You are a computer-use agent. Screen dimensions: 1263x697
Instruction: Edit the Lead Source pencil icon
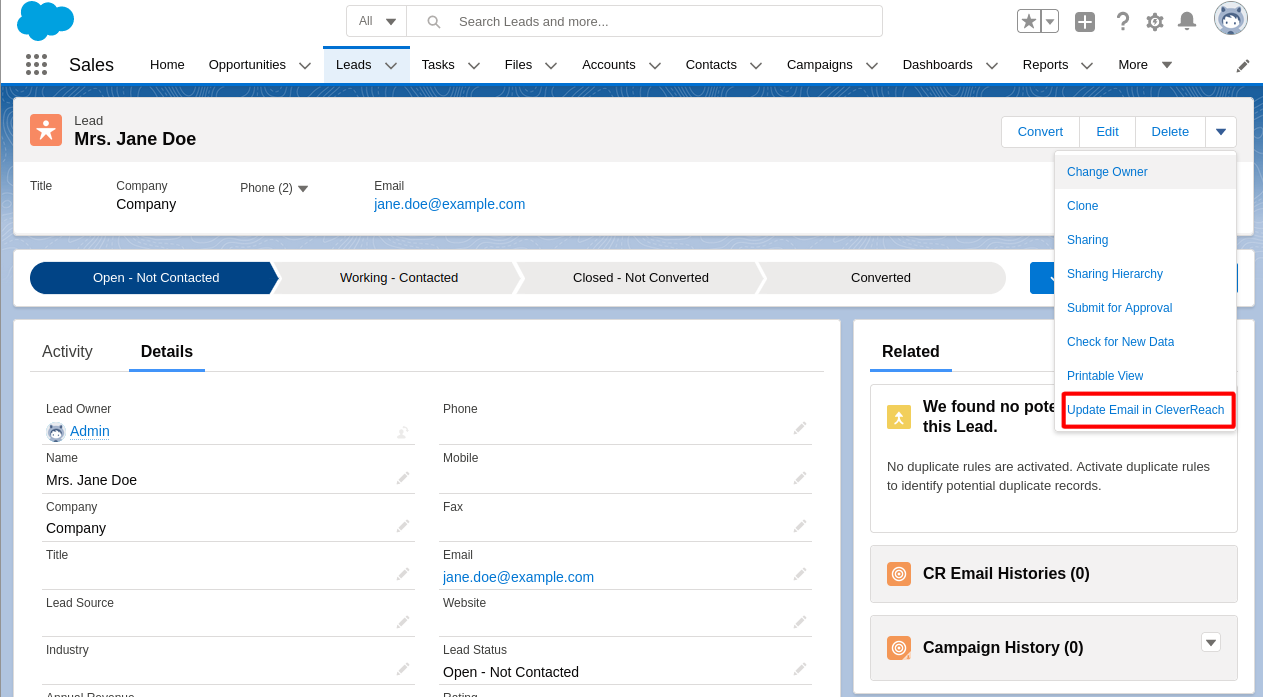point(403,622)
